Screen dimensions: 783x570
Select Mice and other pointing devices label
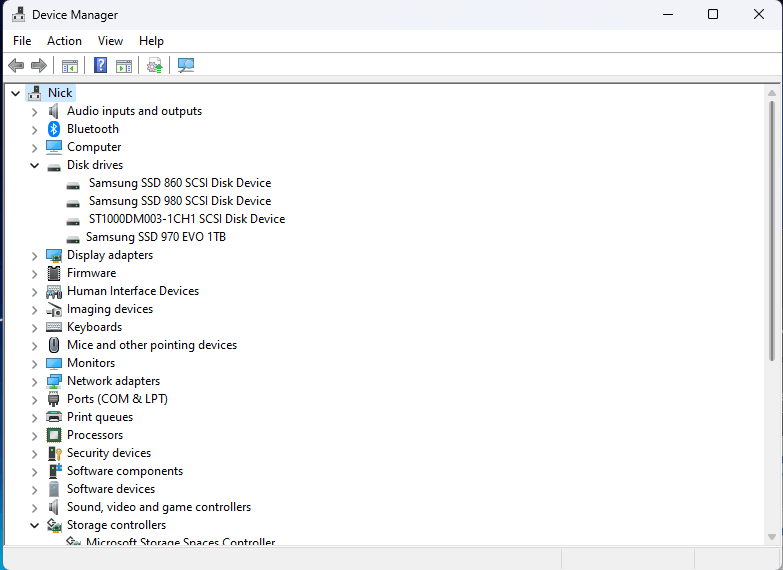pos(152,345)
